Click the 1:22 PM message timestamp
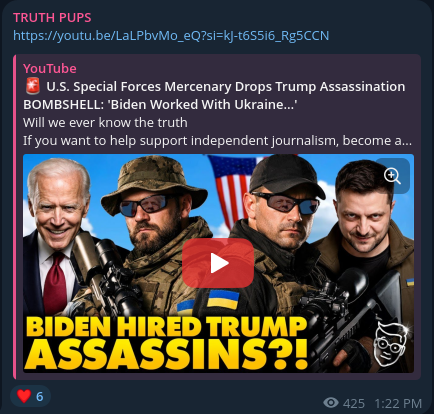Image resolution: width=434 pixels, height=414 pixels. coord(398,404)
